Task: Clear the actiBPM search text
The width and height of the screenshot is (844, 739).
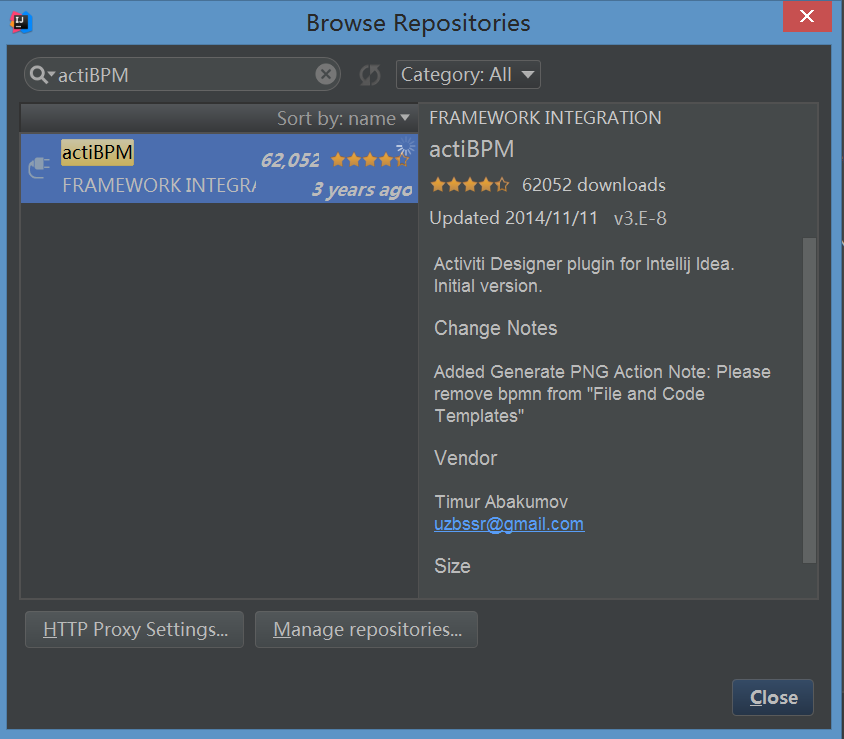Action: pyautogui.click(x=326, y=74)
